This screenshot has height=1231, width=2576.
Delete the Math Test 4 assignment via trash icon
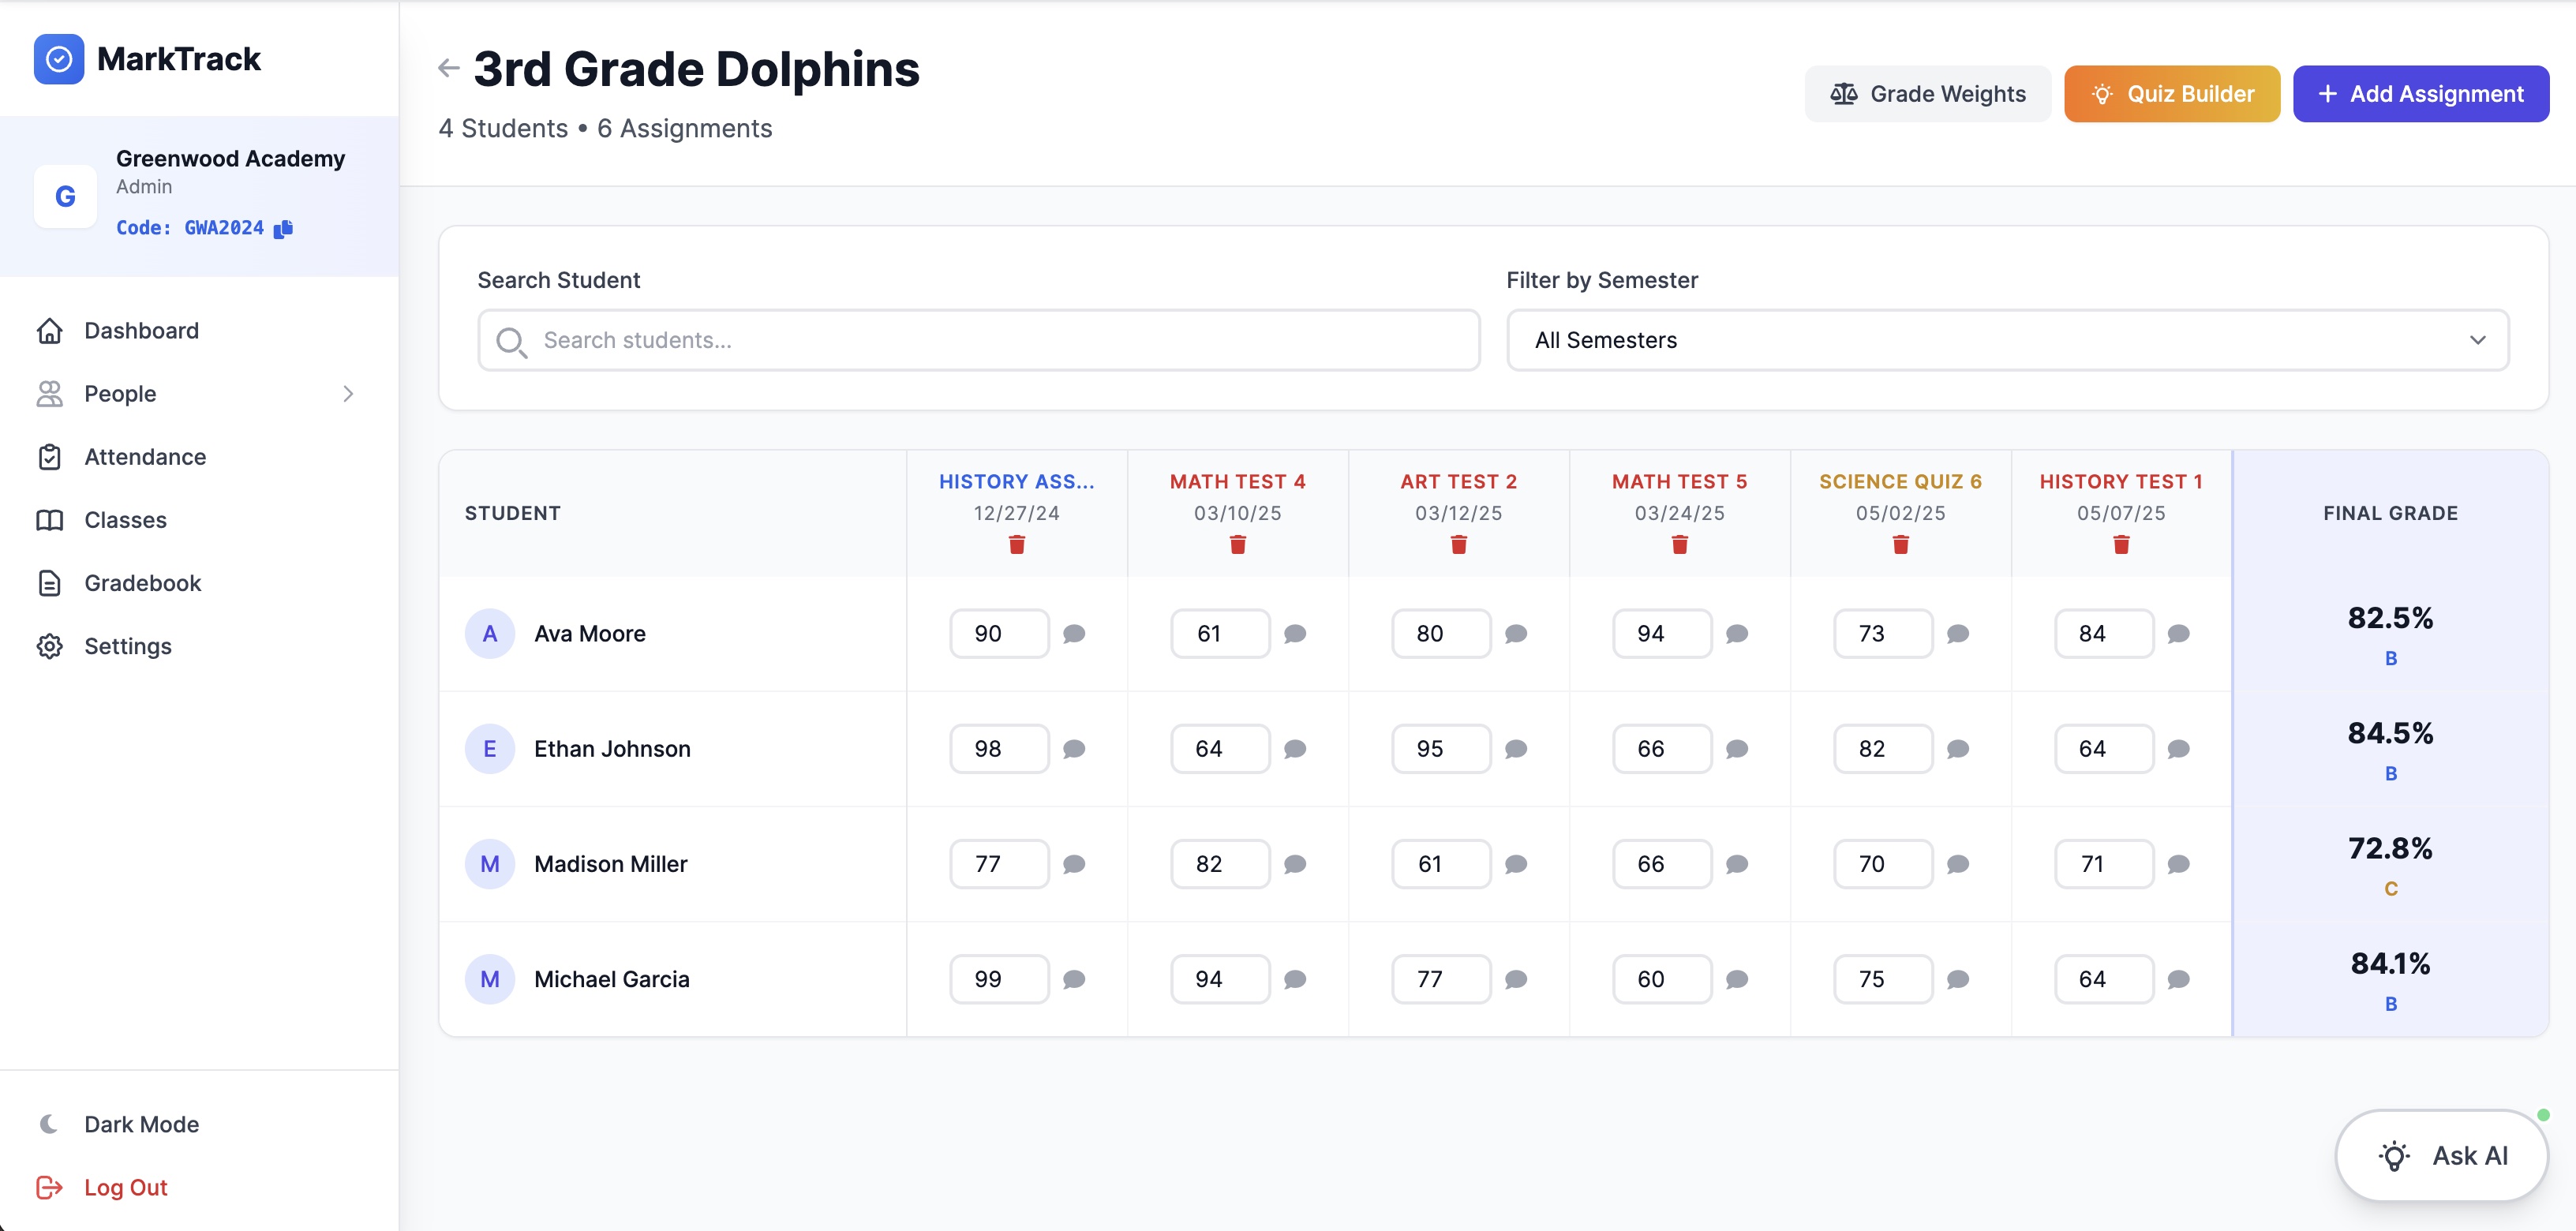pyautogui.click(x=1237, y=545)
